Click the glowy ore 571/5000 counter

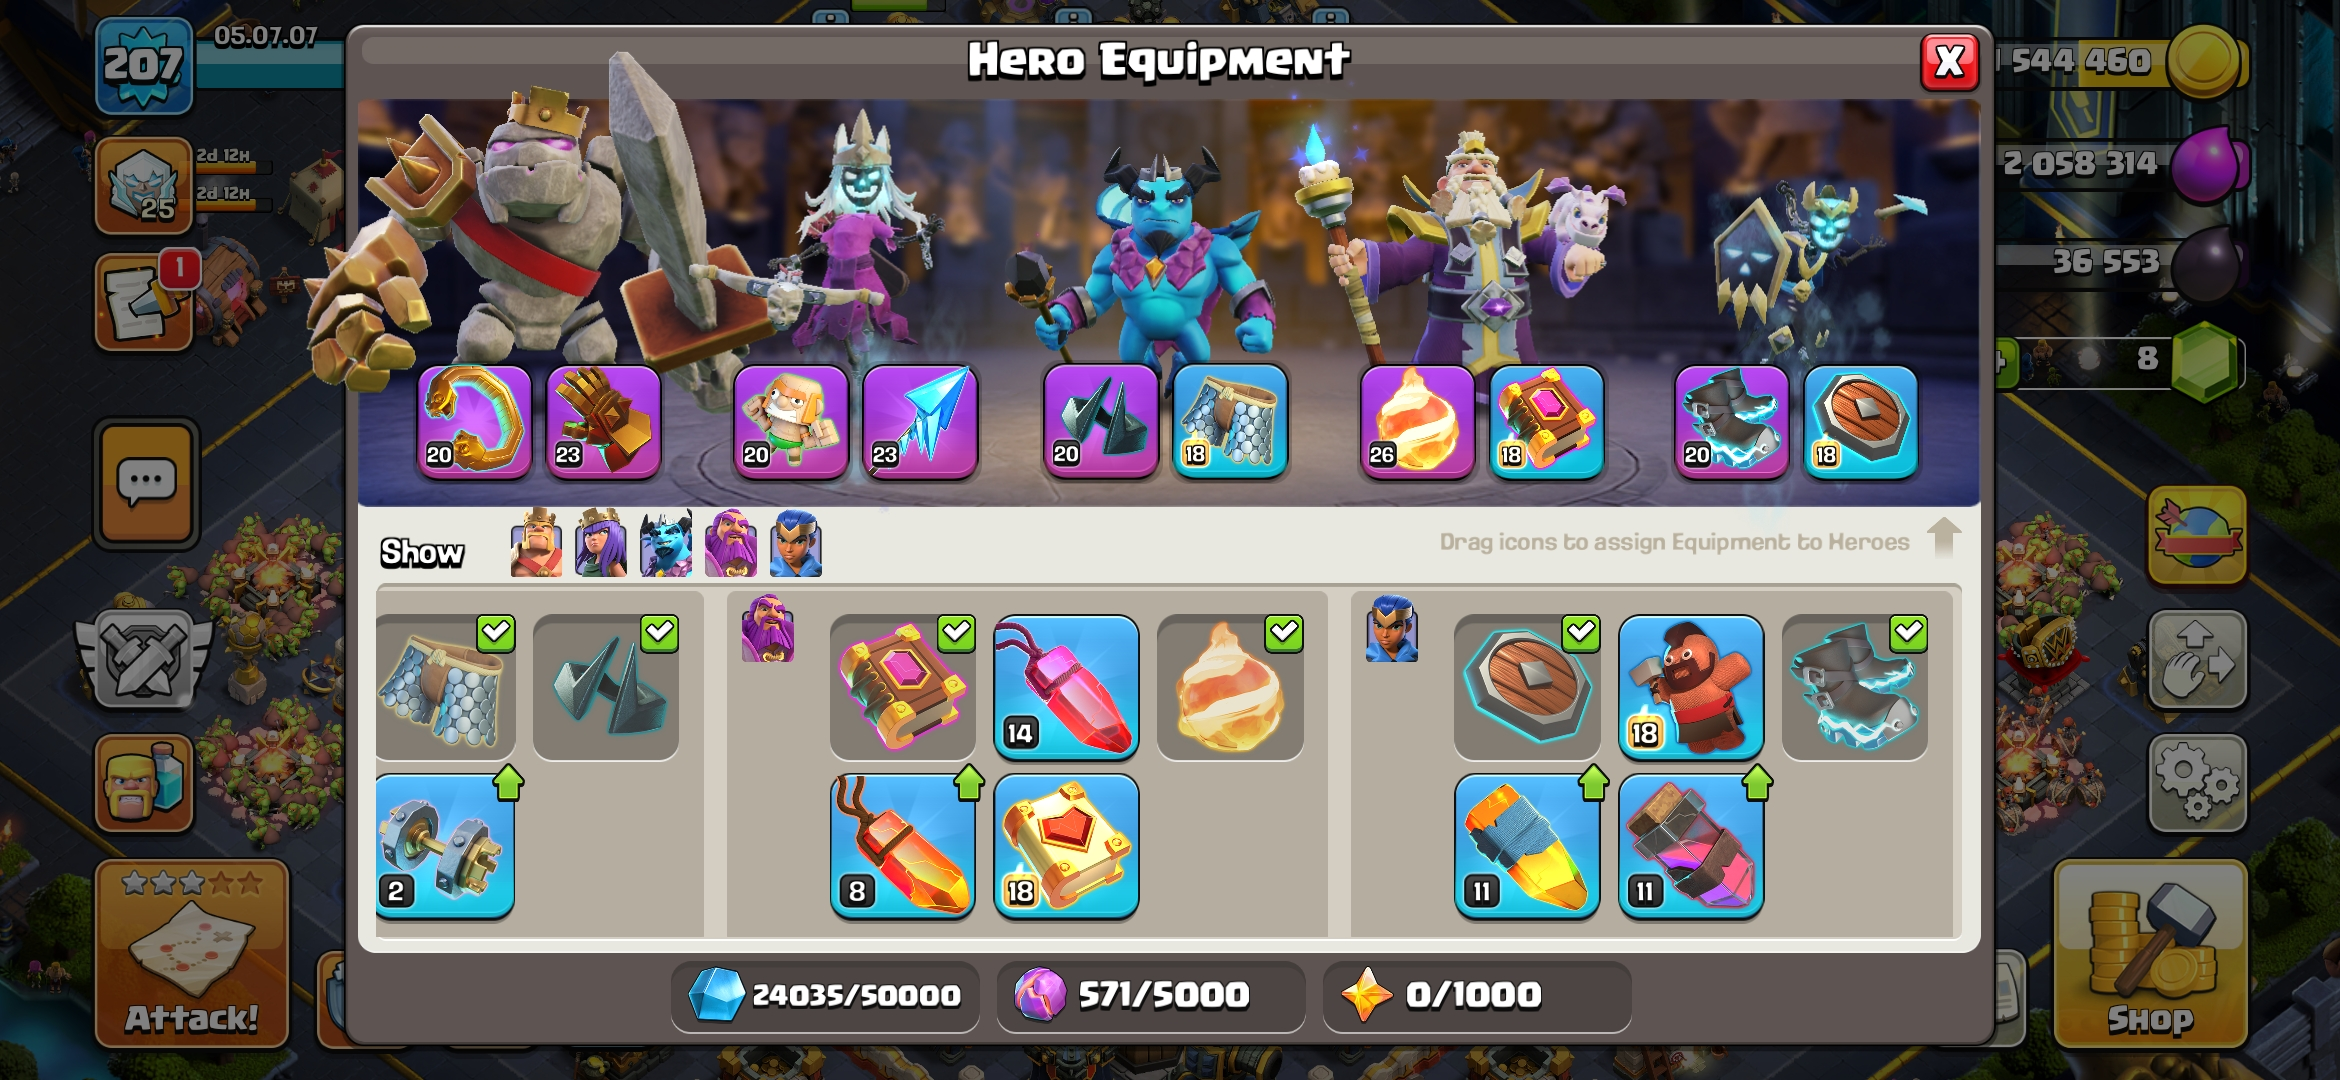[1150, 995]
